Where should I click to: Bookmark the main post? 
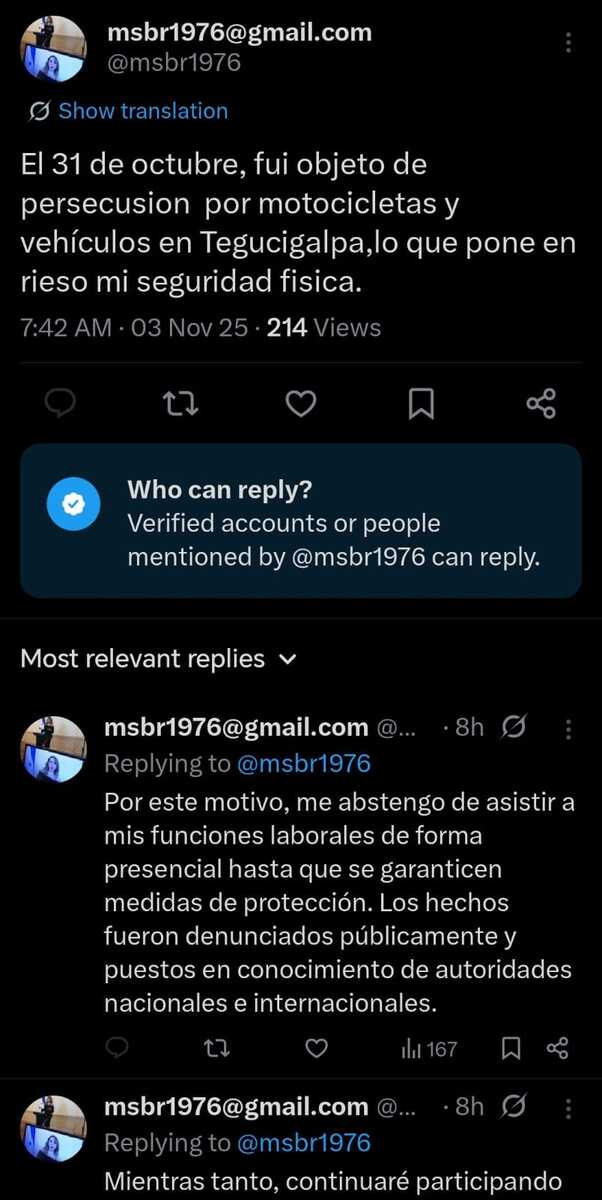[x=421, y=403]
